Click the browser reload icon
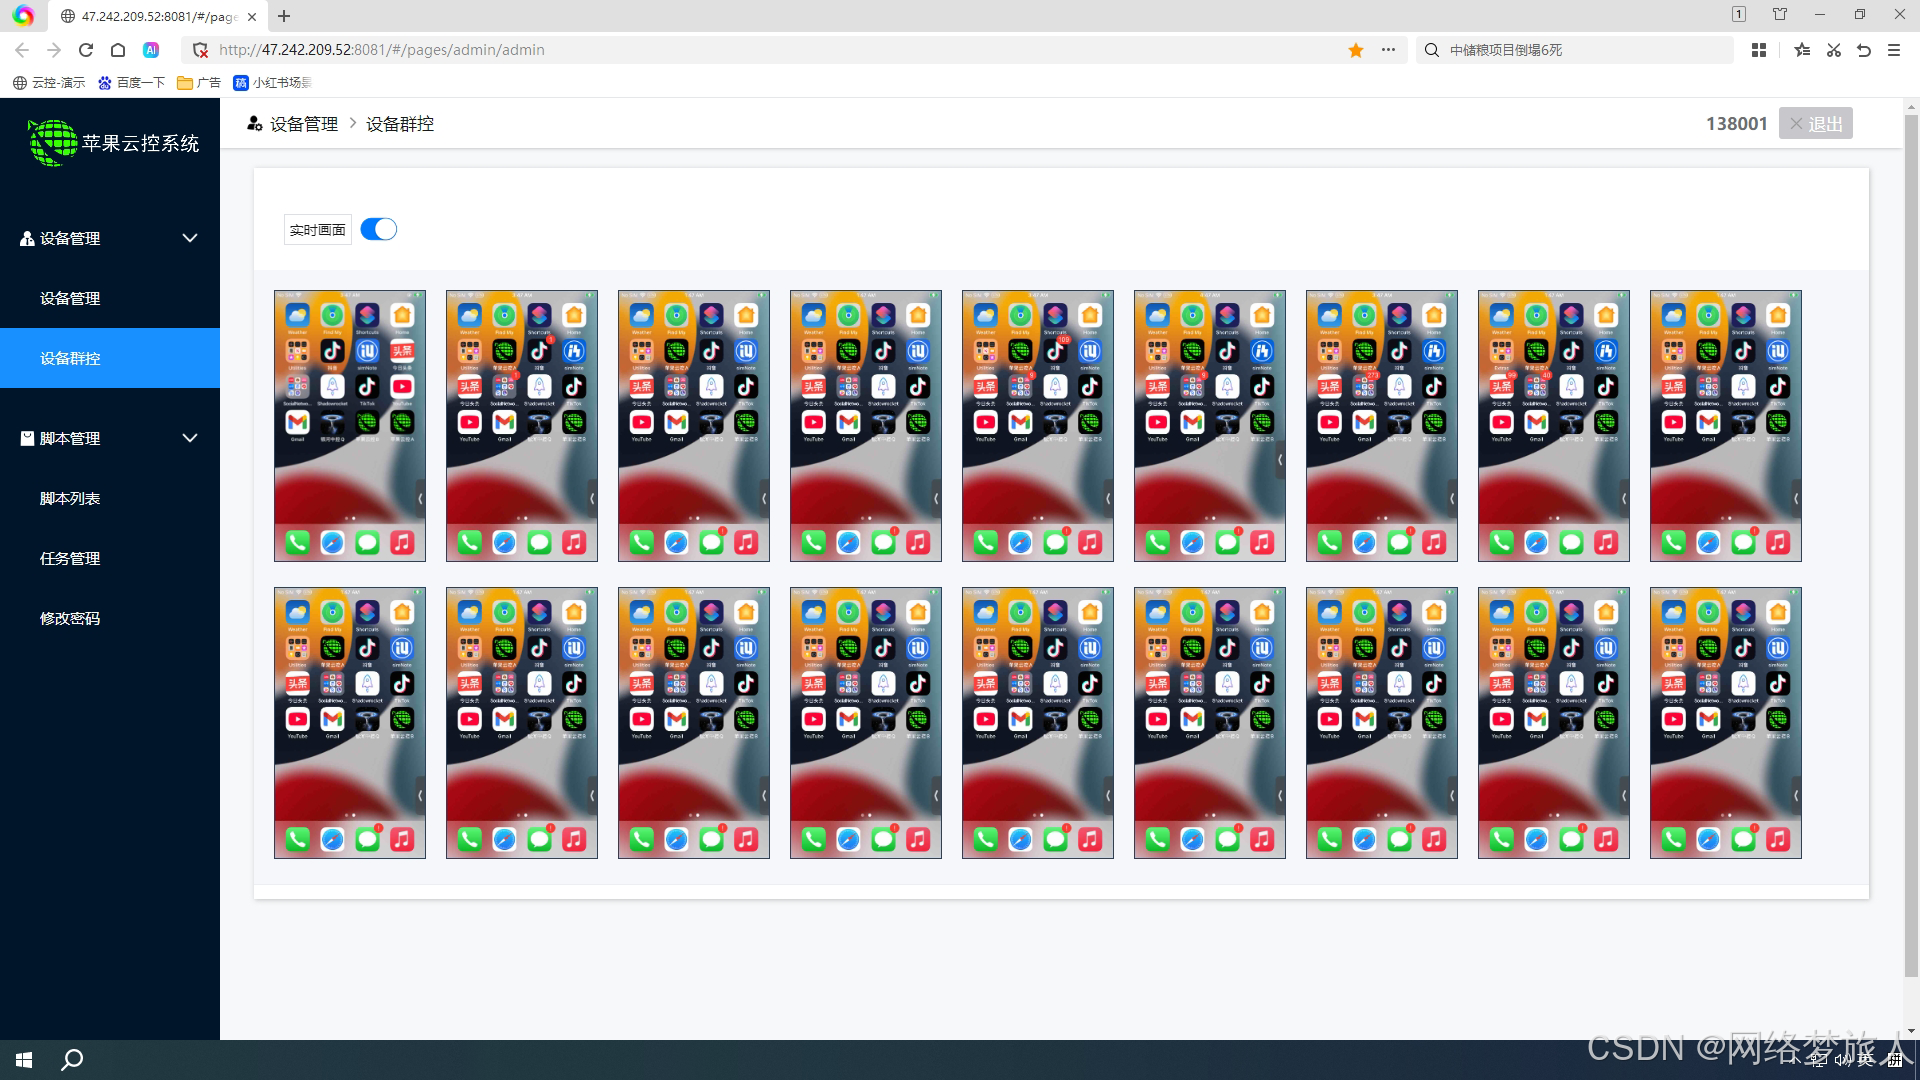The width and height of the screenshot is (1920, 1080). coord(86,50)
